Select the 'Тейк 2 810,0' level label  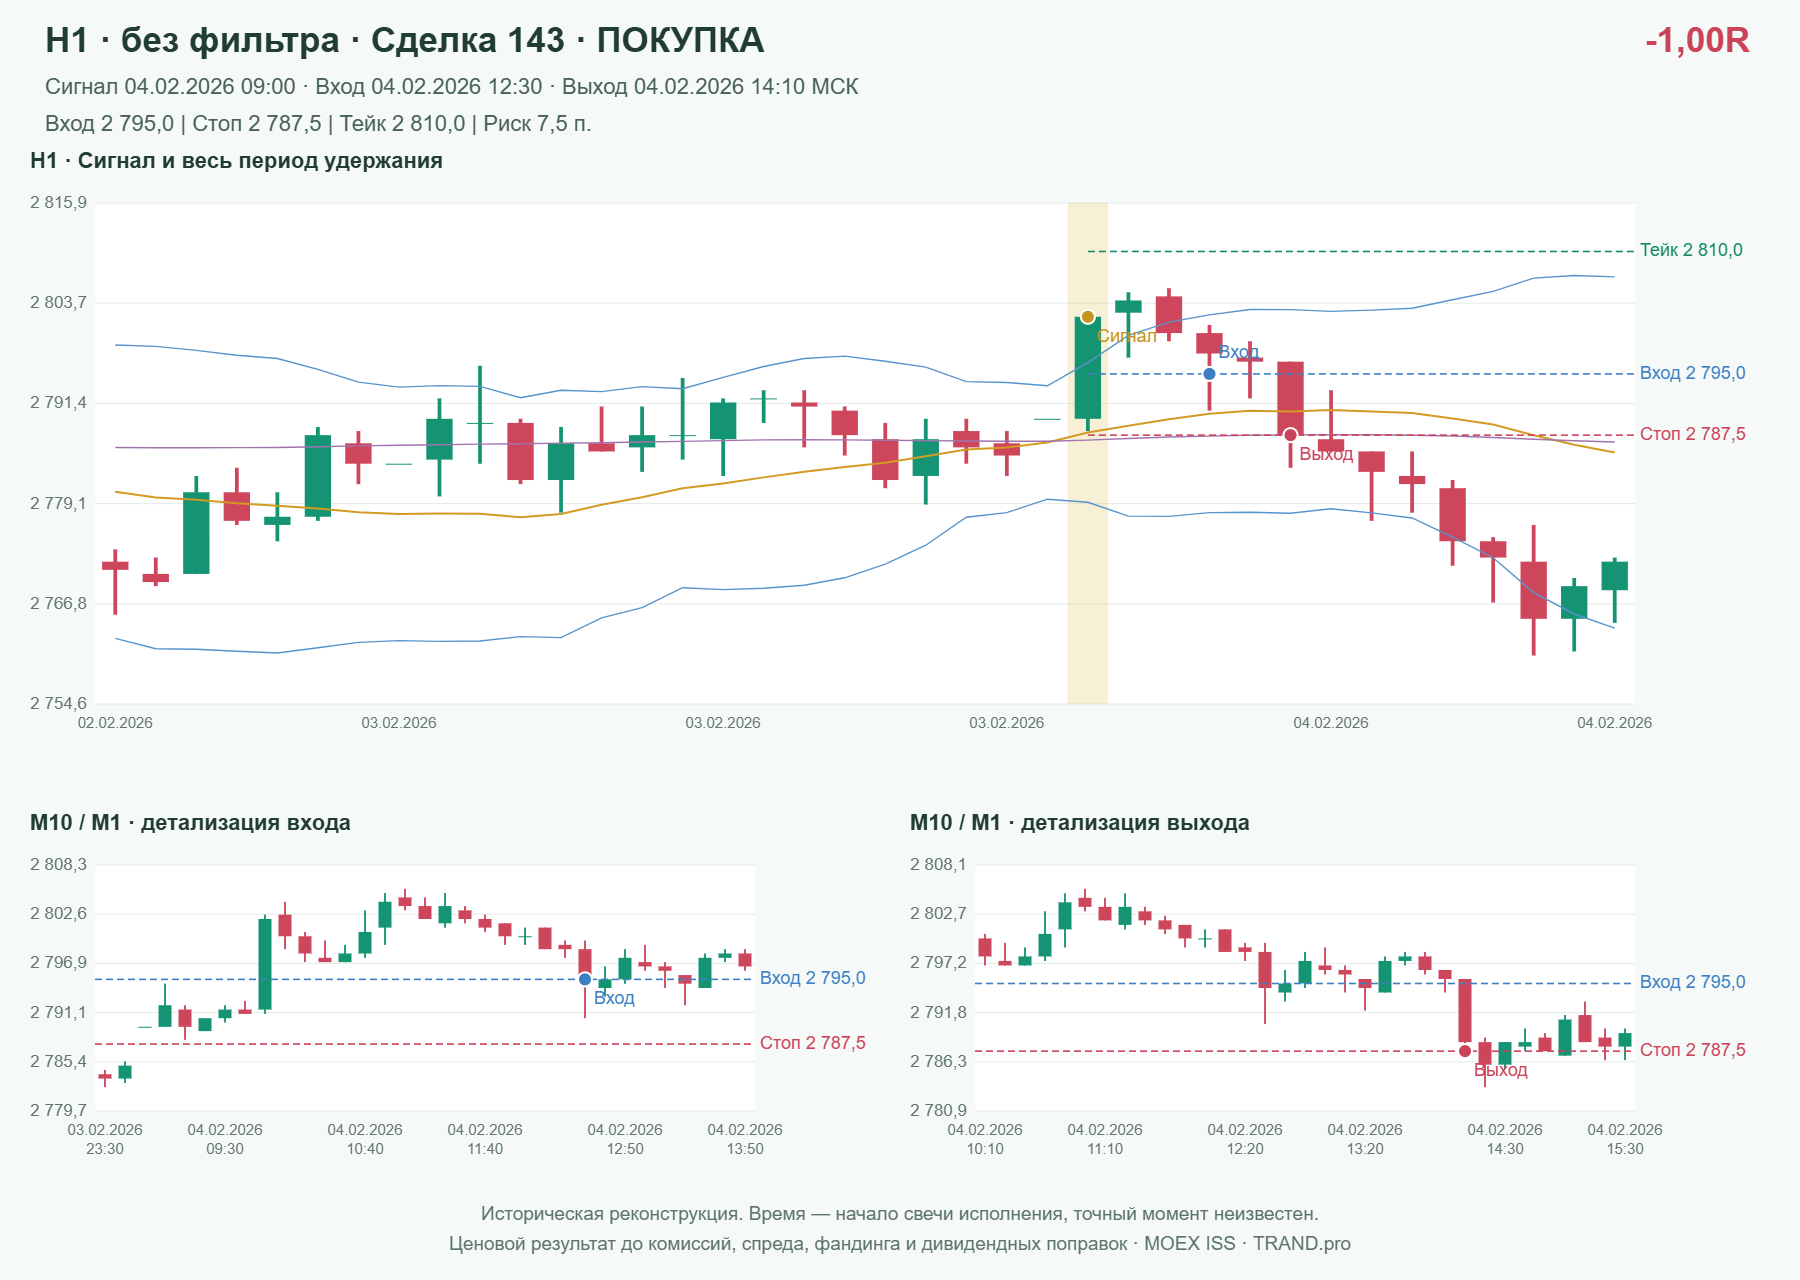point(1691,250)
